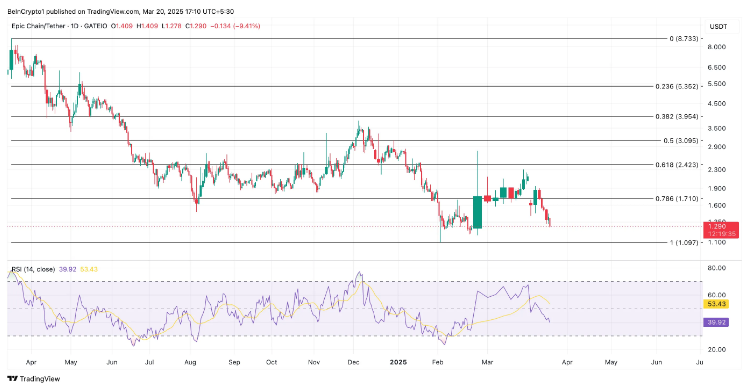Screen dimensions: 744x387
Task: Click the Epic Chain/Tether chart title
Action: [59, 26]
